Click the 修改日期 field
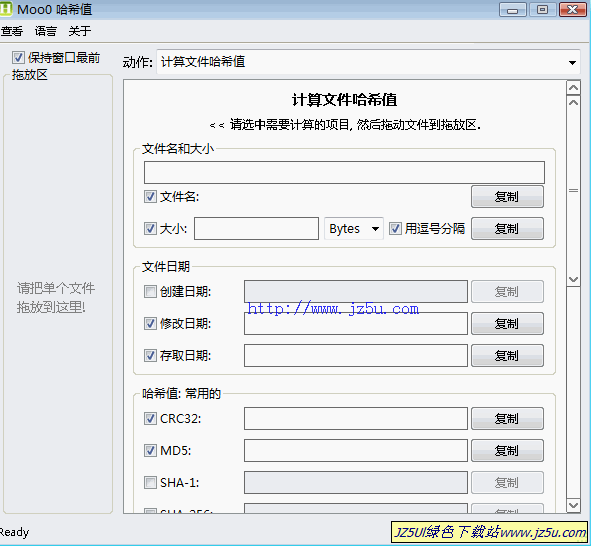 point(356,323)
